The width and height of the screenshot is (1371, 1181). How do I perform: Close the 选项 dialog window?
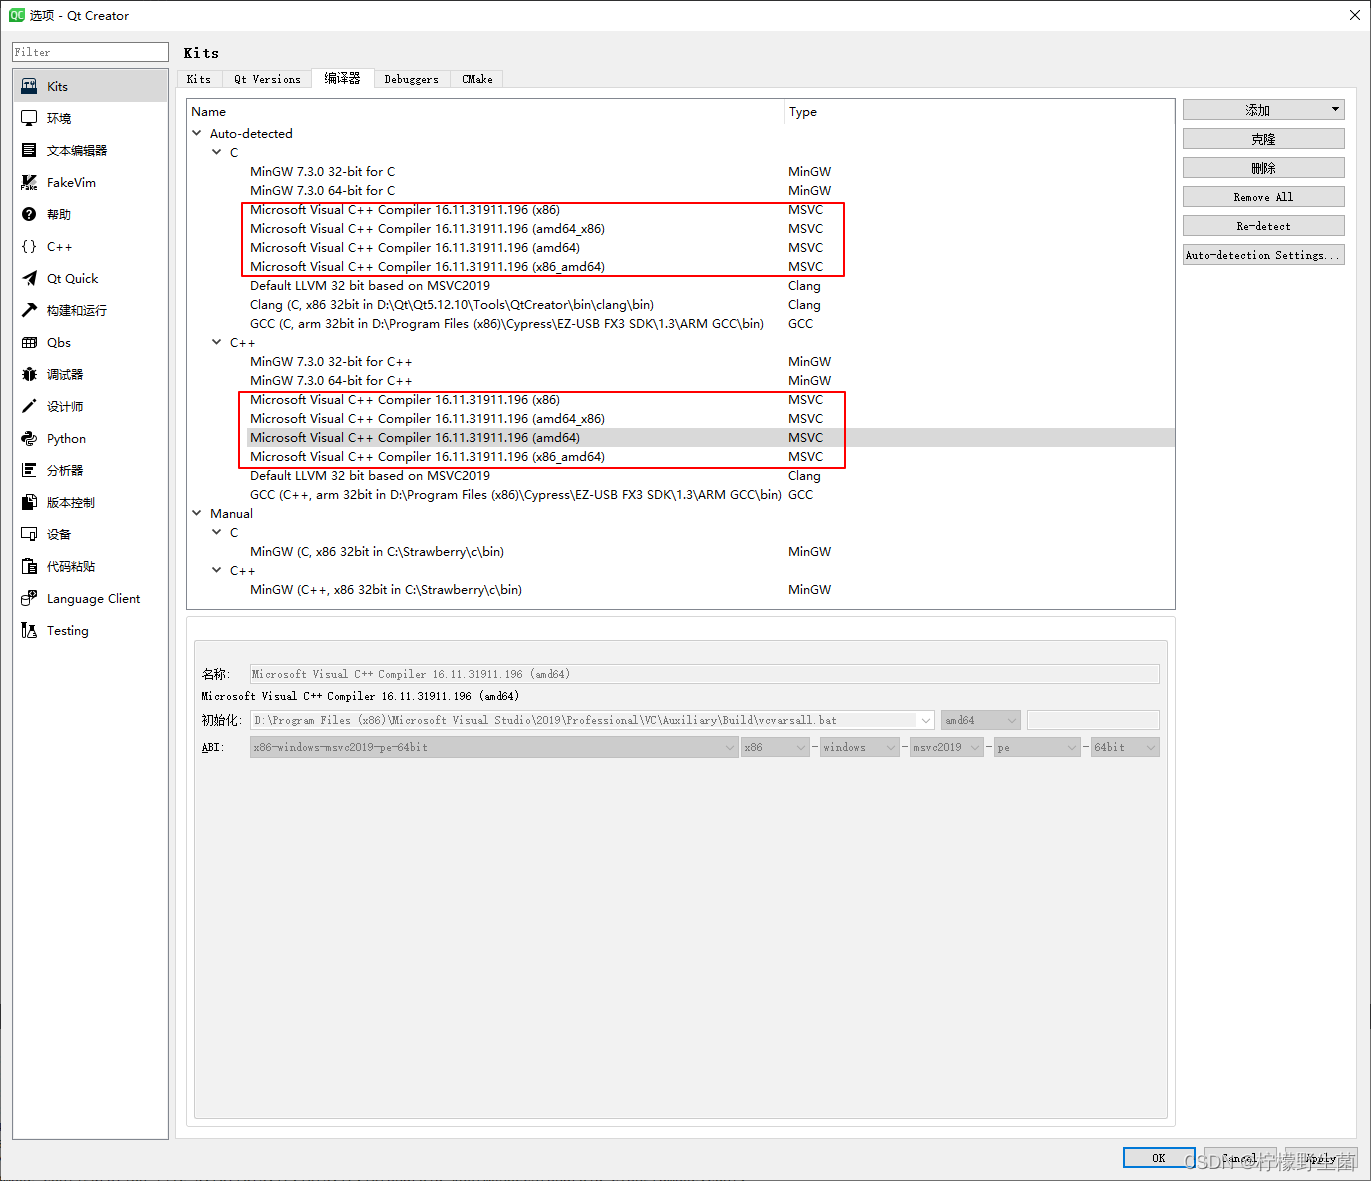coord(1354,15)
